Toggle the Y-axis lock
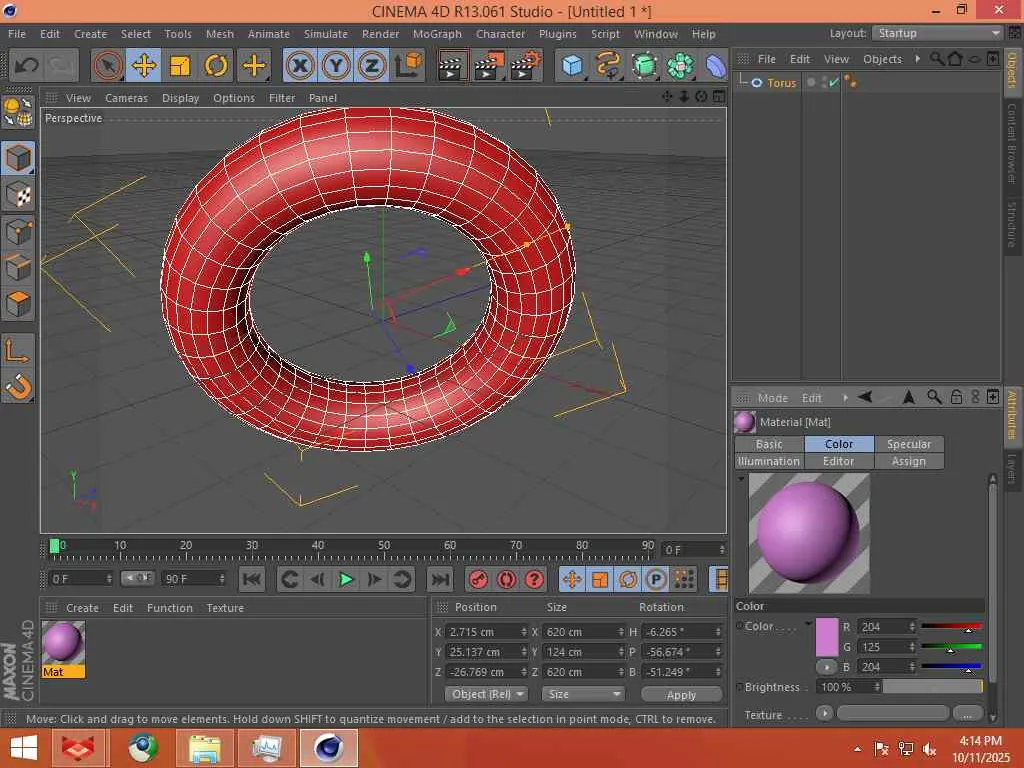The height and width of the screenshot is (768, 1024). (x=336, y=66)
